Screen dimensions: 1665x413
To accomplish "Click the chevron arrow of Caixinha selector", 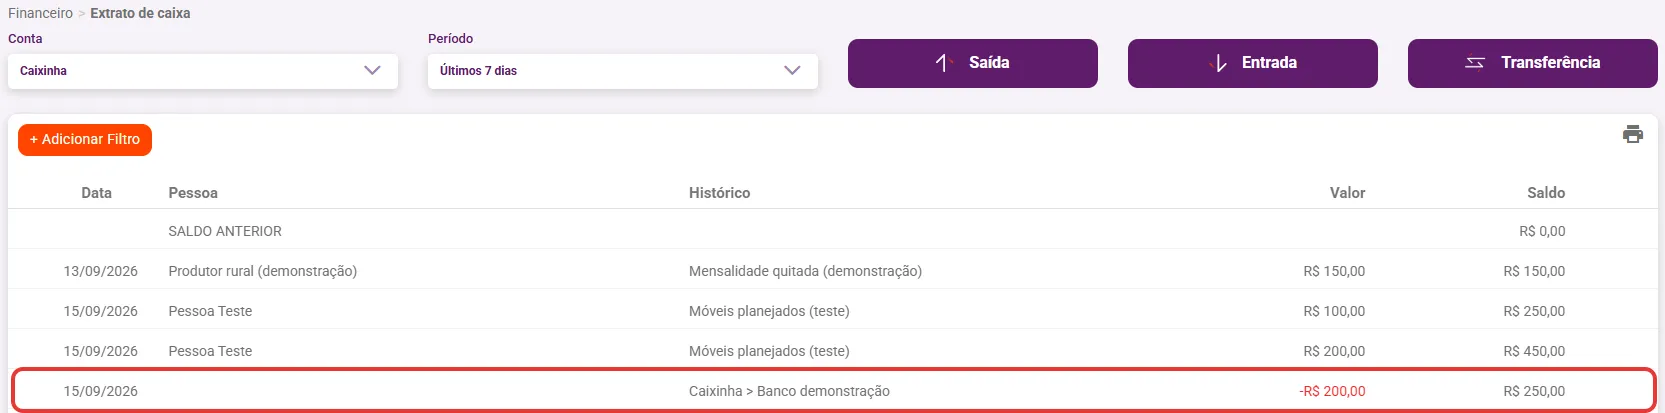I will 373,70.
